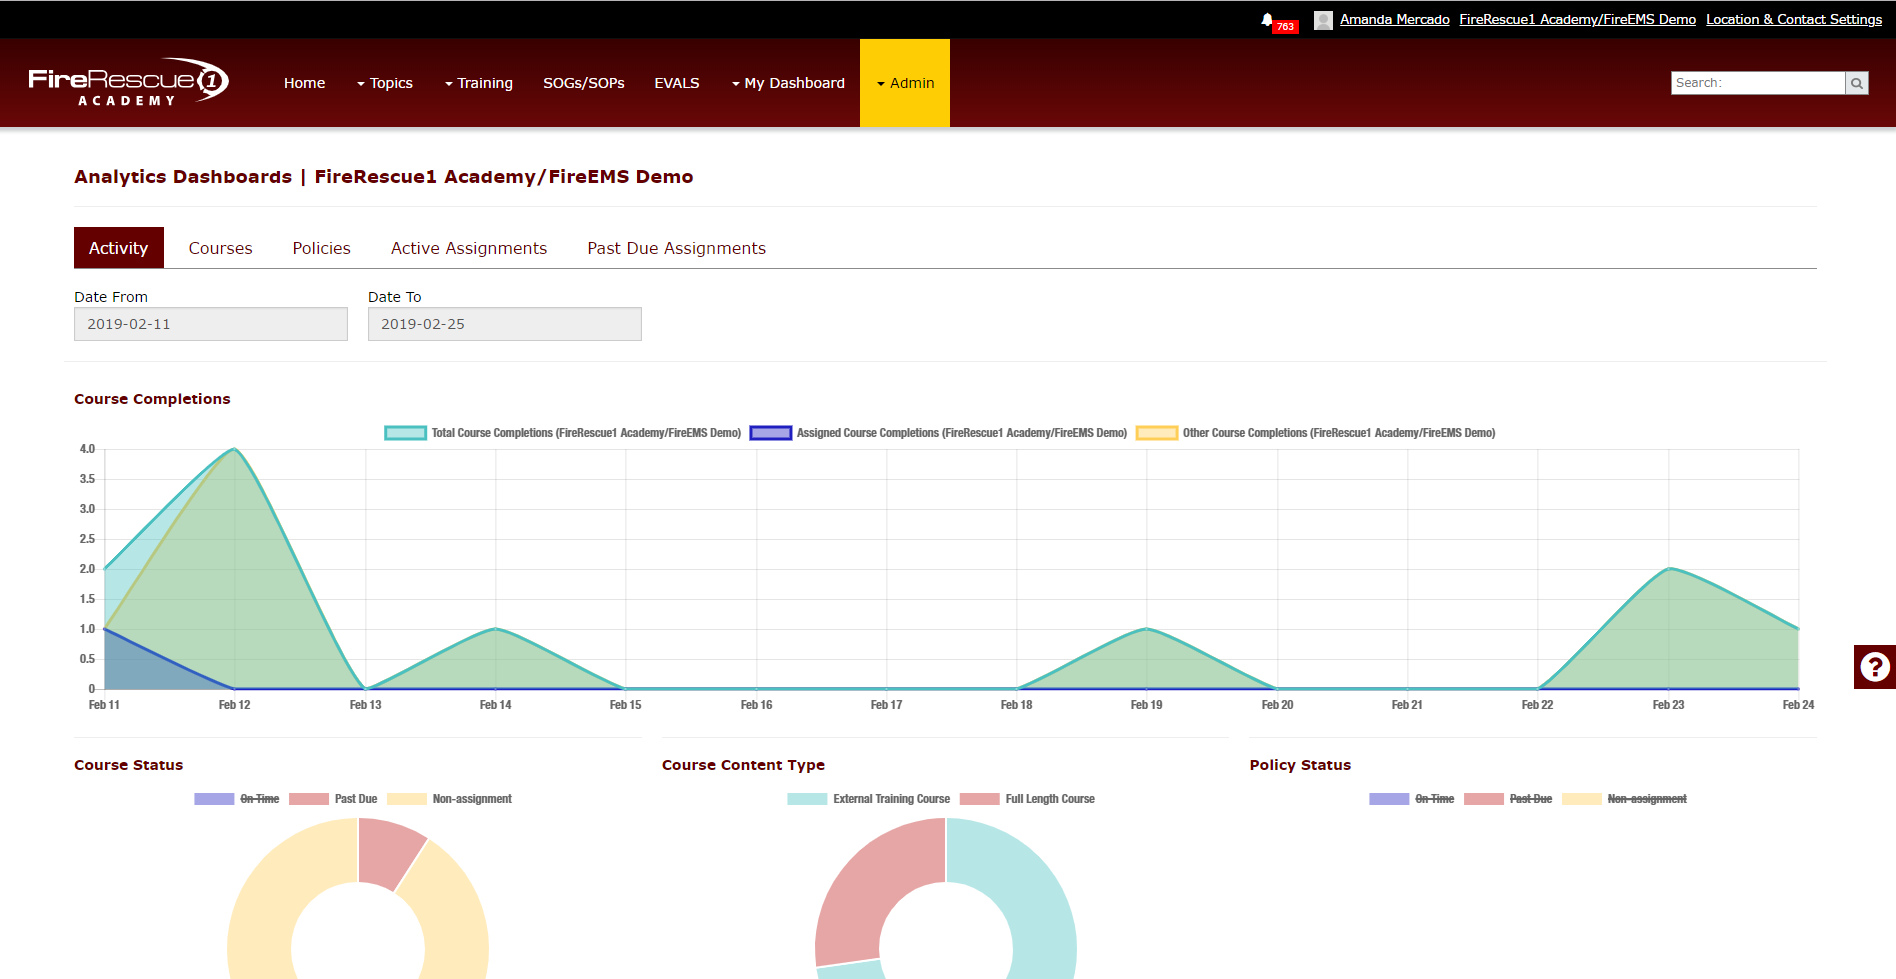
Task: Go to the Home menu item
Action: 304,83
